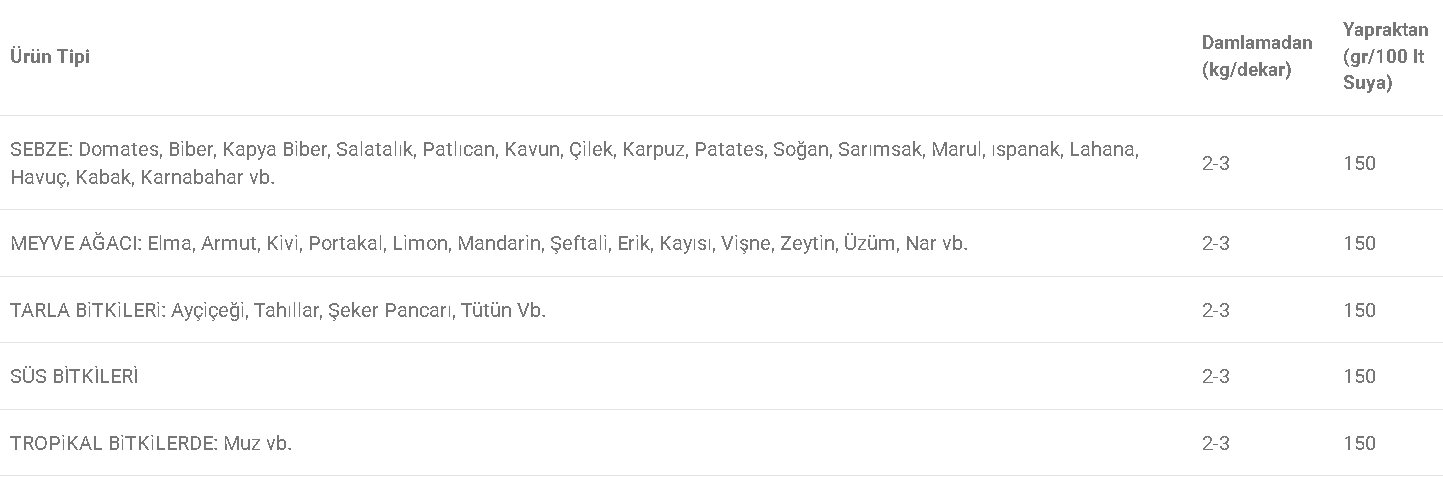Select the MEYVE AĞACI row description
This screenshot has height=477, width=1443.
(x=489, y=243)
